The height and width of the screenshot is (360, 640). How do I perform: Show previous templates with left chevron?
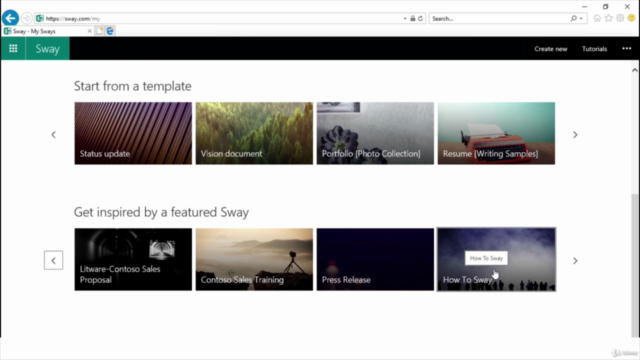click(53, 135)
